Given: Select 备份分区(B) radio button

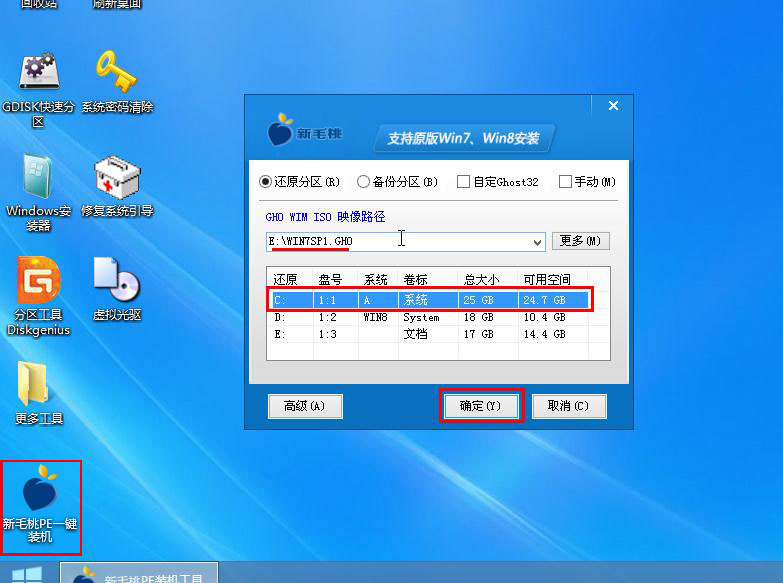Looking at the screenshot, I should coord(397,182).
